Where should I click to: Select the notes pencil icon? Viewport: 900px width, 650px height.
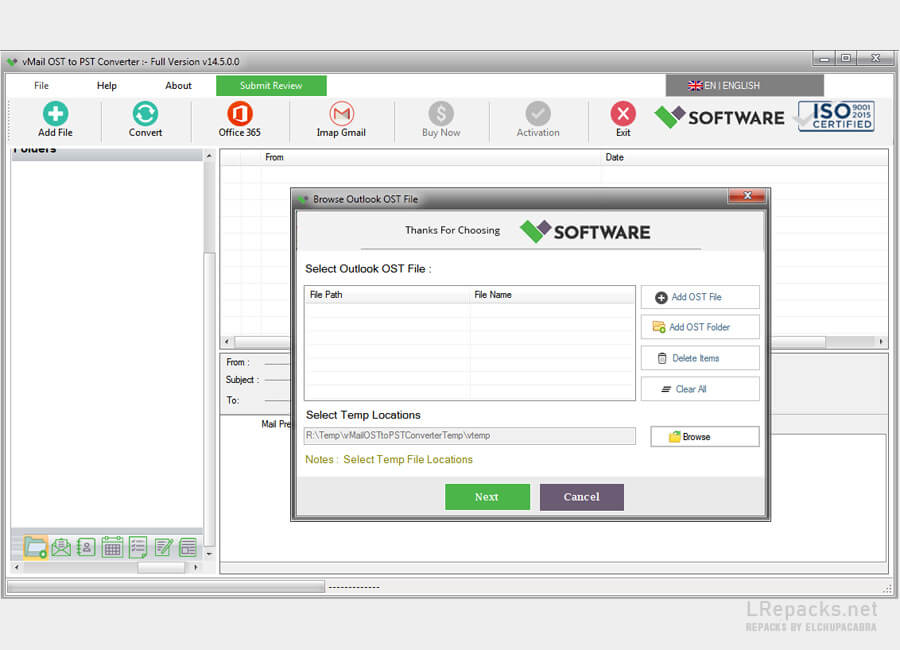164,547
